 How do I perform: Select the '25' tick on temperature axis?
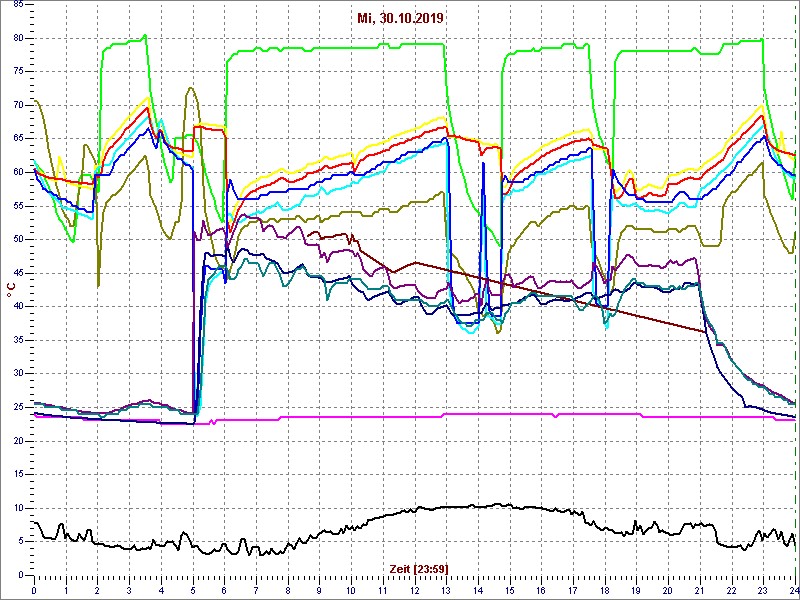point(18,407)
